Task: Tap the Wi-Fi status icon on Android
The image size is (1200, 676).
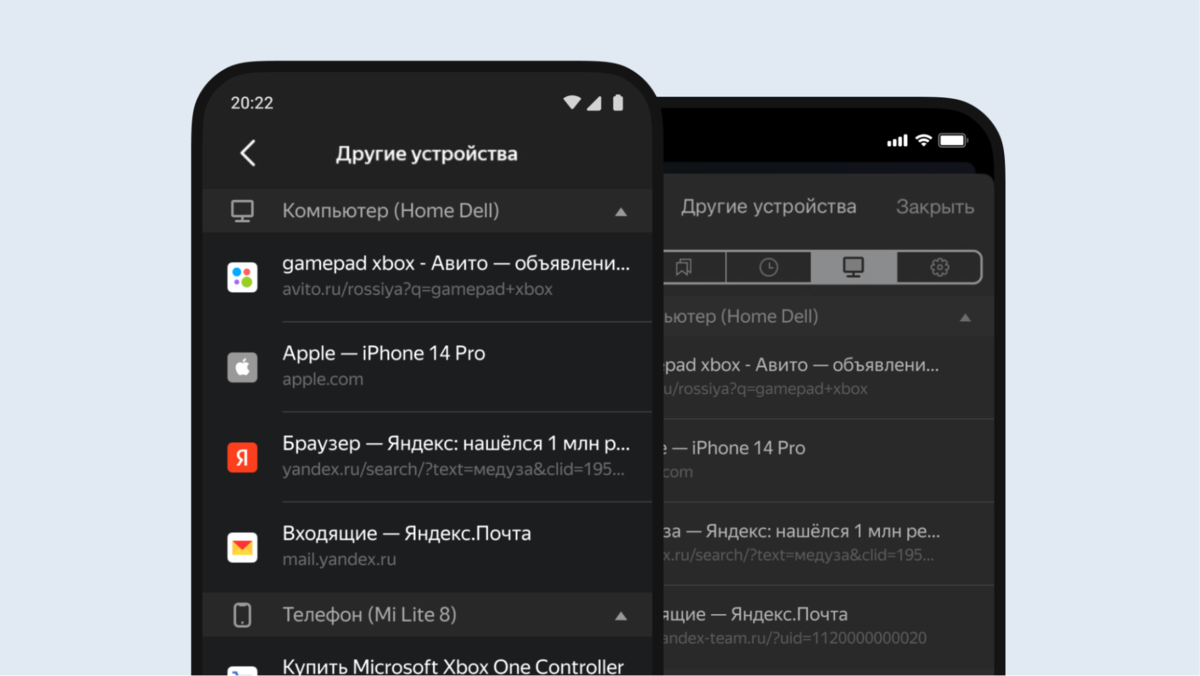Action: [572, 102]
